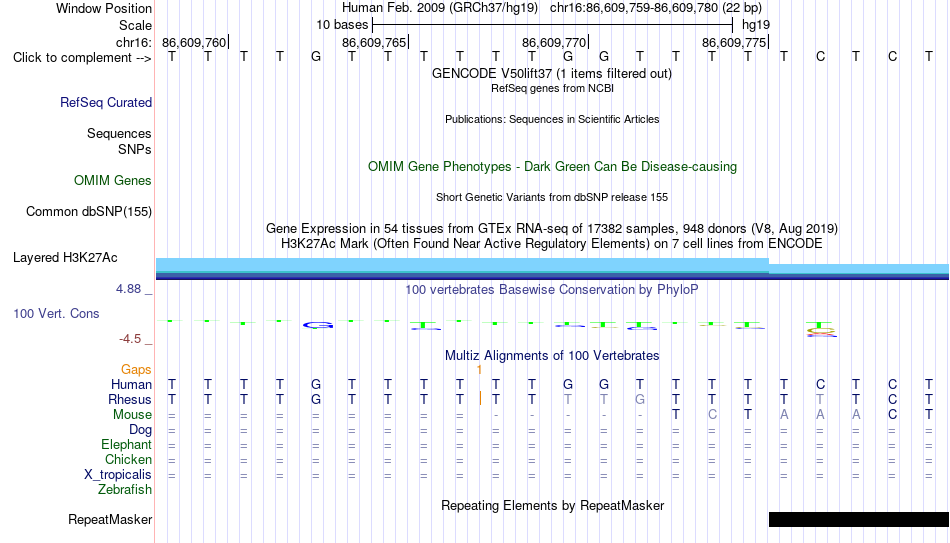This screenshot has height=543, width=950.
Task: Click the 10 bases scale bar
Action: pyautogui.click(x=553, y=25)
